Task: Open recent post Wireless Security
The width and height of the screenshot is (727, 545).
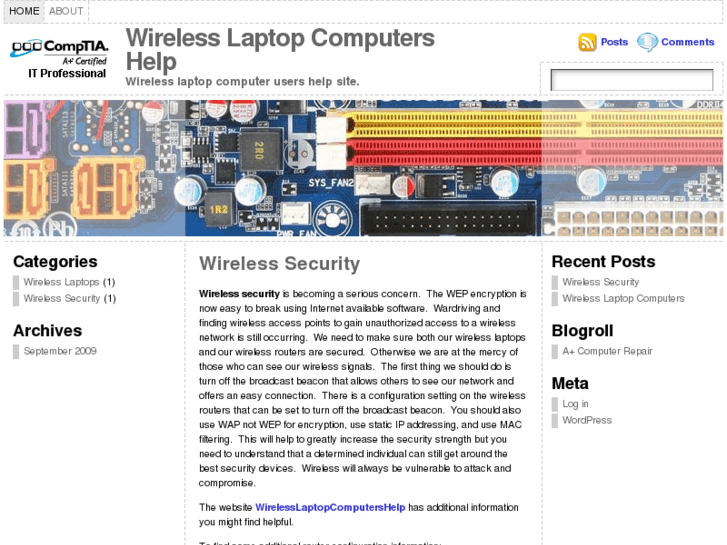Action: (x=600, y=282)
